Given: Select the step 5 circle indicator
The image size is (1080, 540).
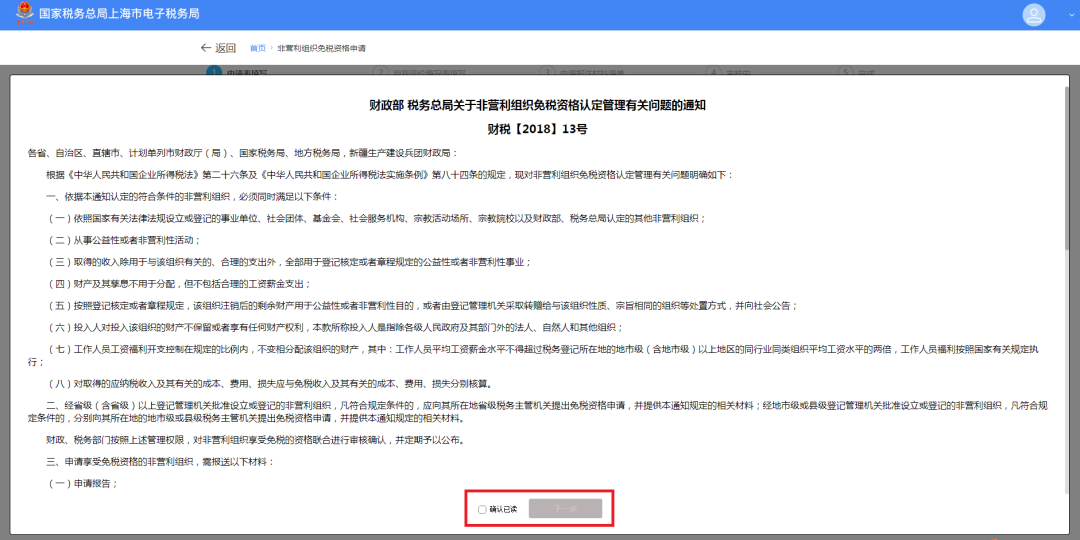Looking at the screenshot, I should tap(845, 72).
